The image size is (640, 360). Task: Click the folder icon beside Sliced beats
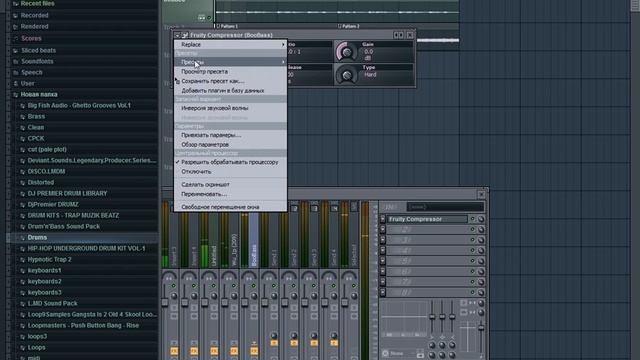[15, 51]
